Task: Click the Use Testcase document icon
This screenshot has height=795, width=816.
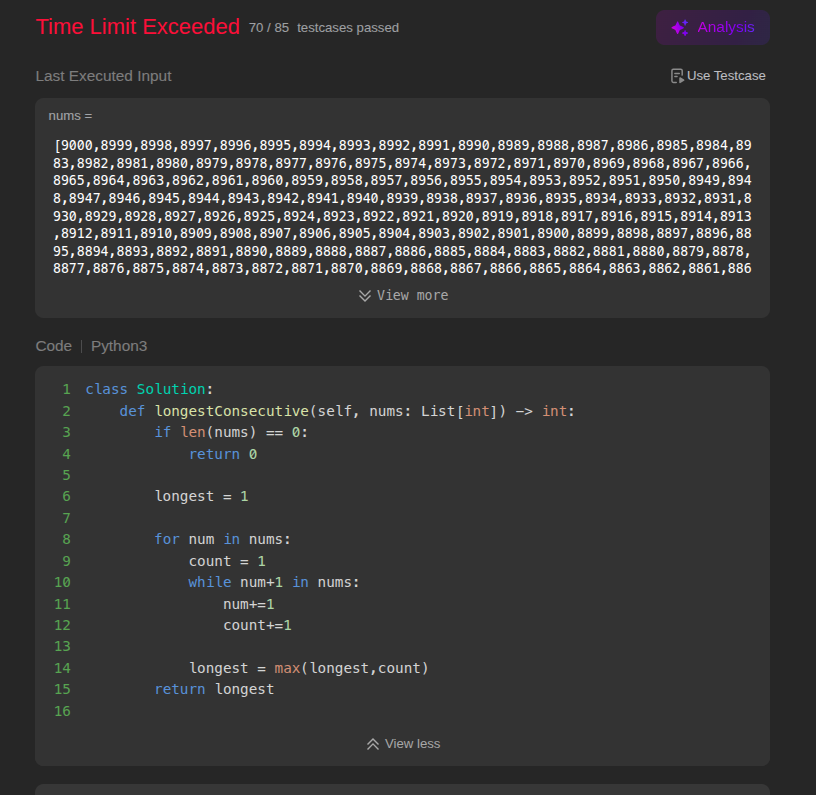Action: [x=677, y=76]
